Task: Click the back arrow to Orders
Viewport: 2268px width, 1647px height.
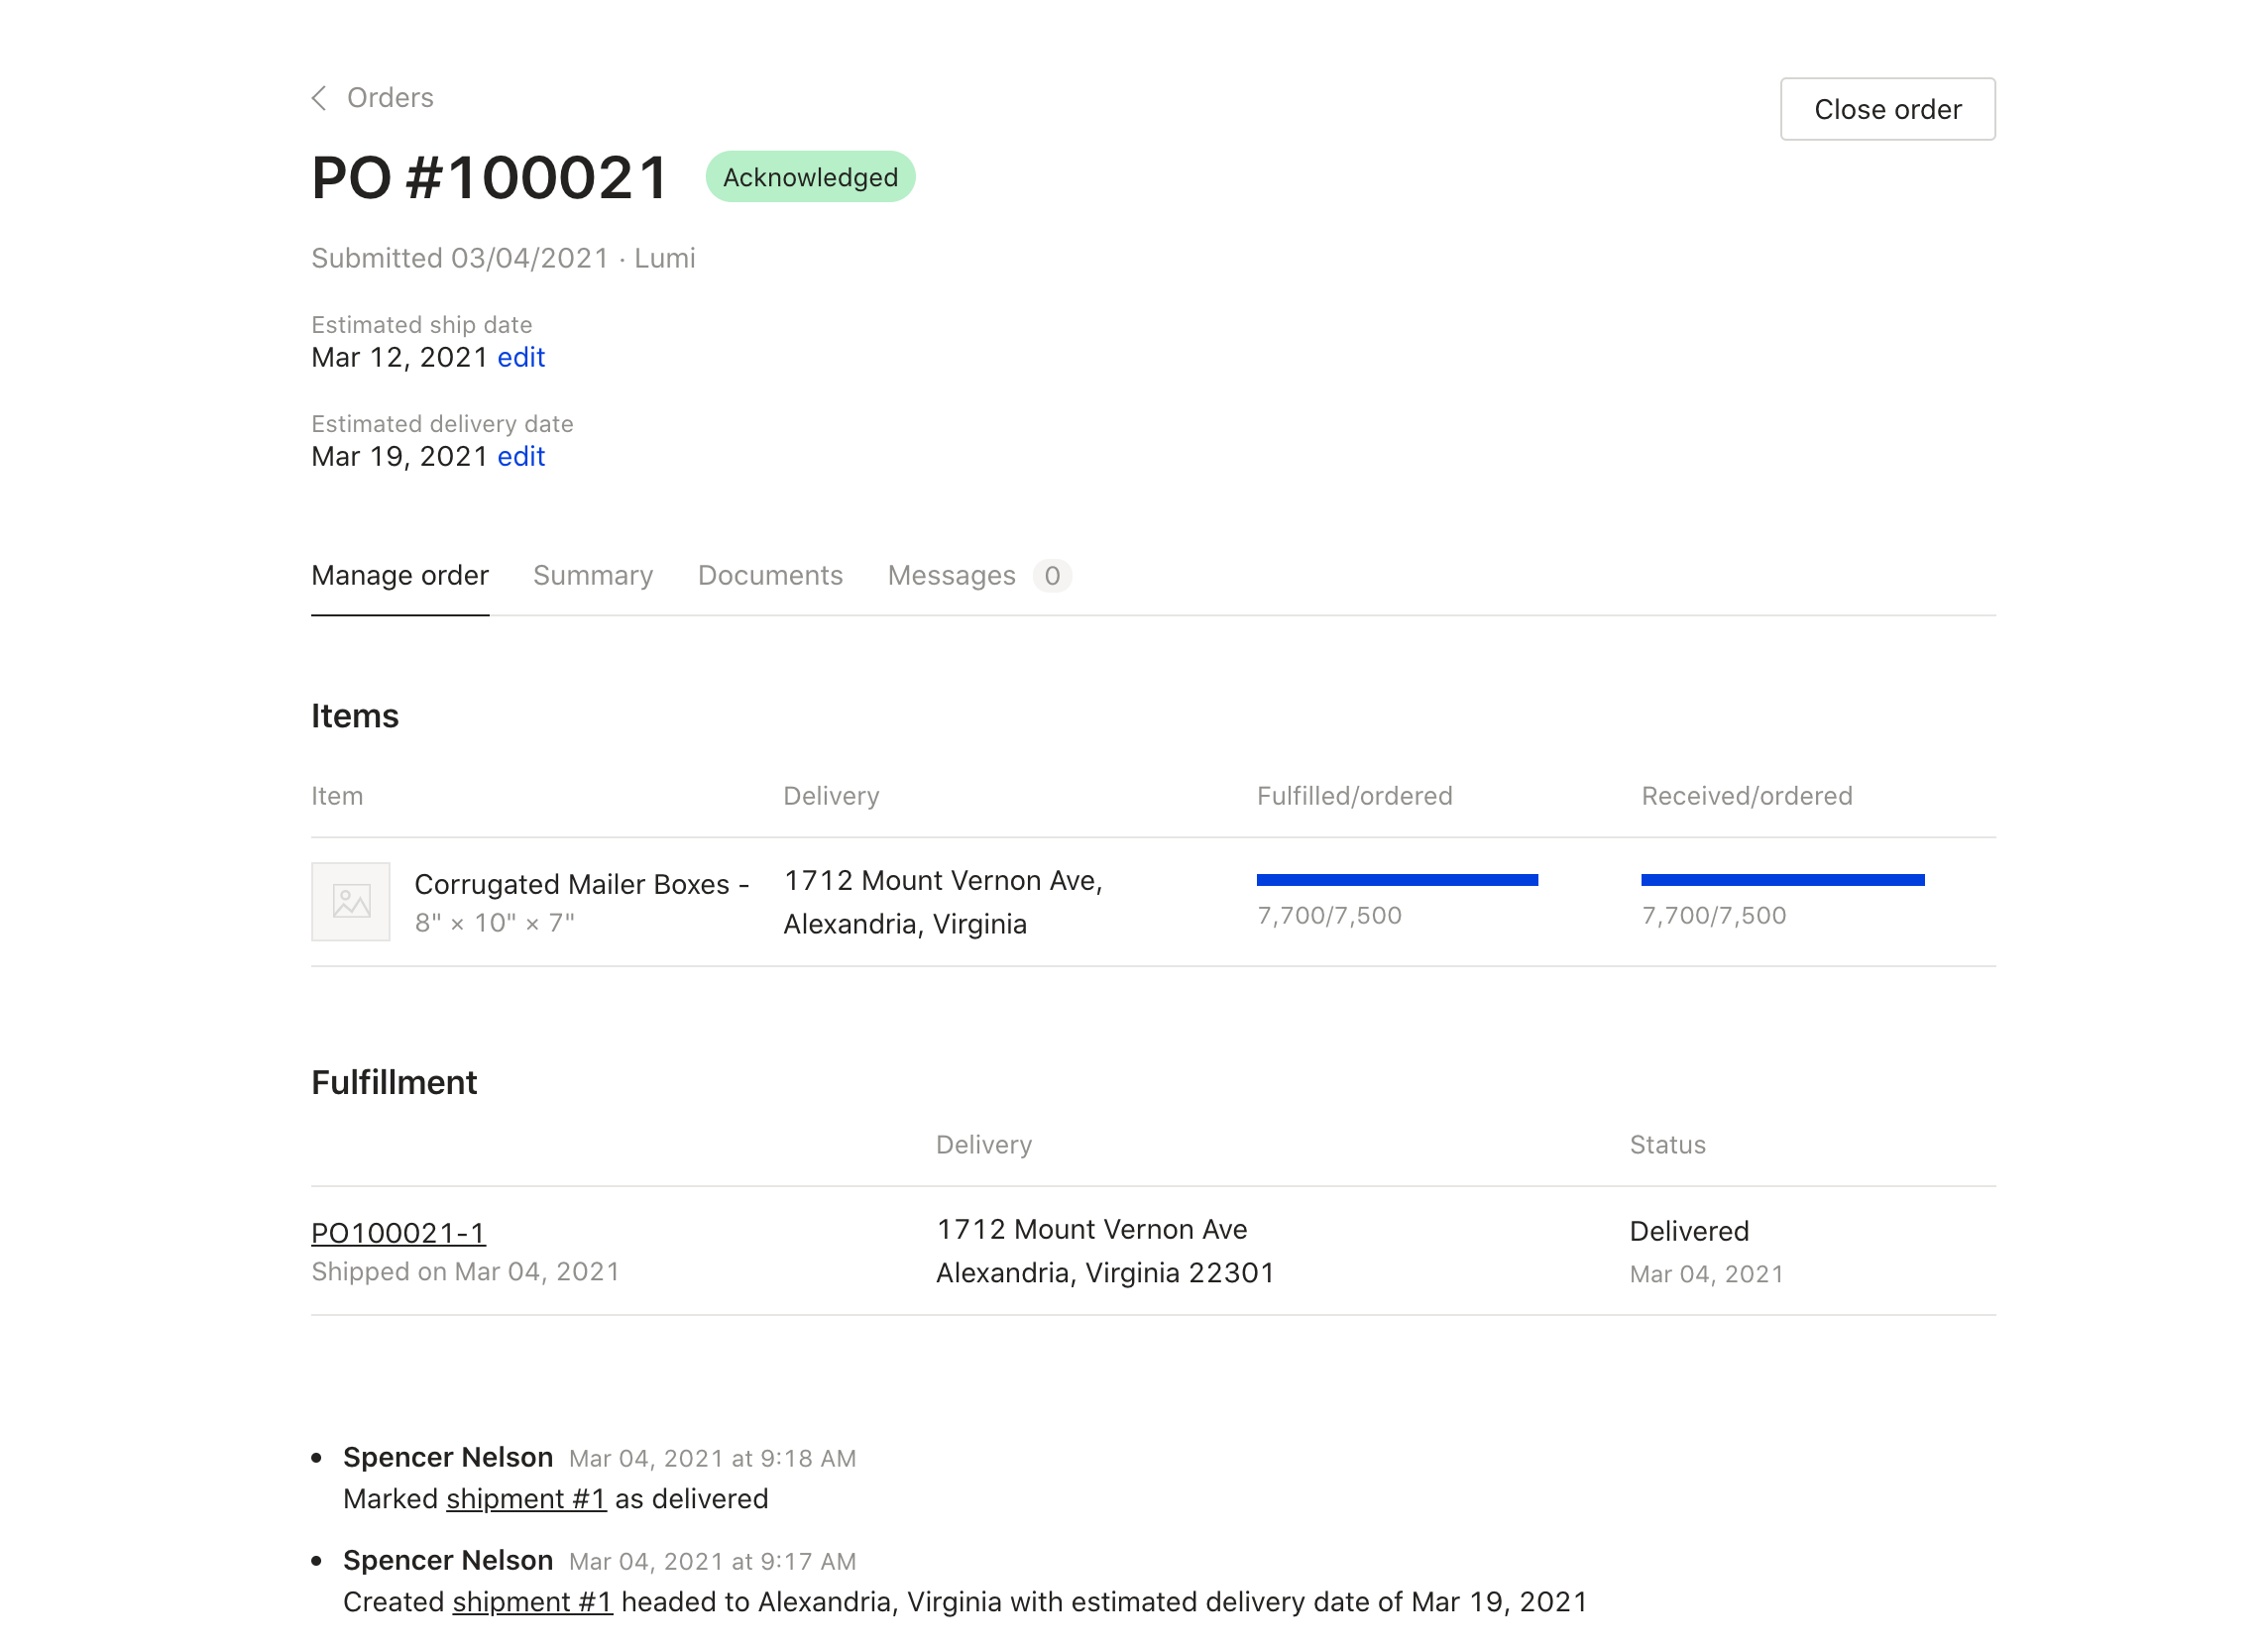Action: coord(317,97)
